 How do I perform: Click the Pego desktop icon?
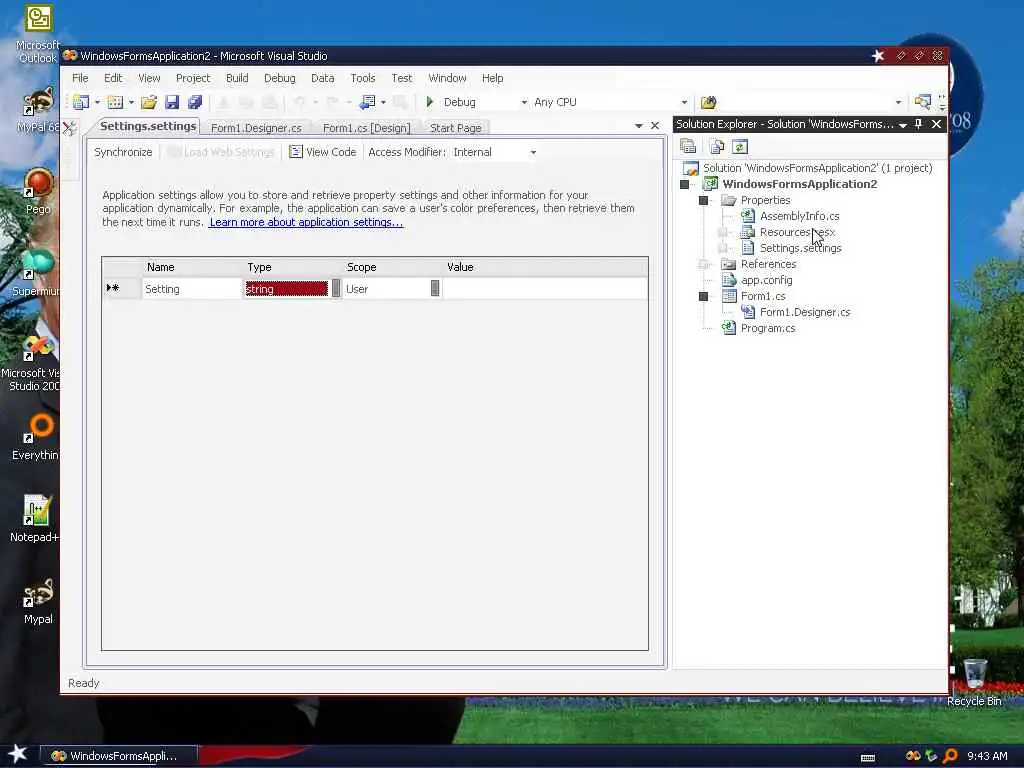[38, 191]
